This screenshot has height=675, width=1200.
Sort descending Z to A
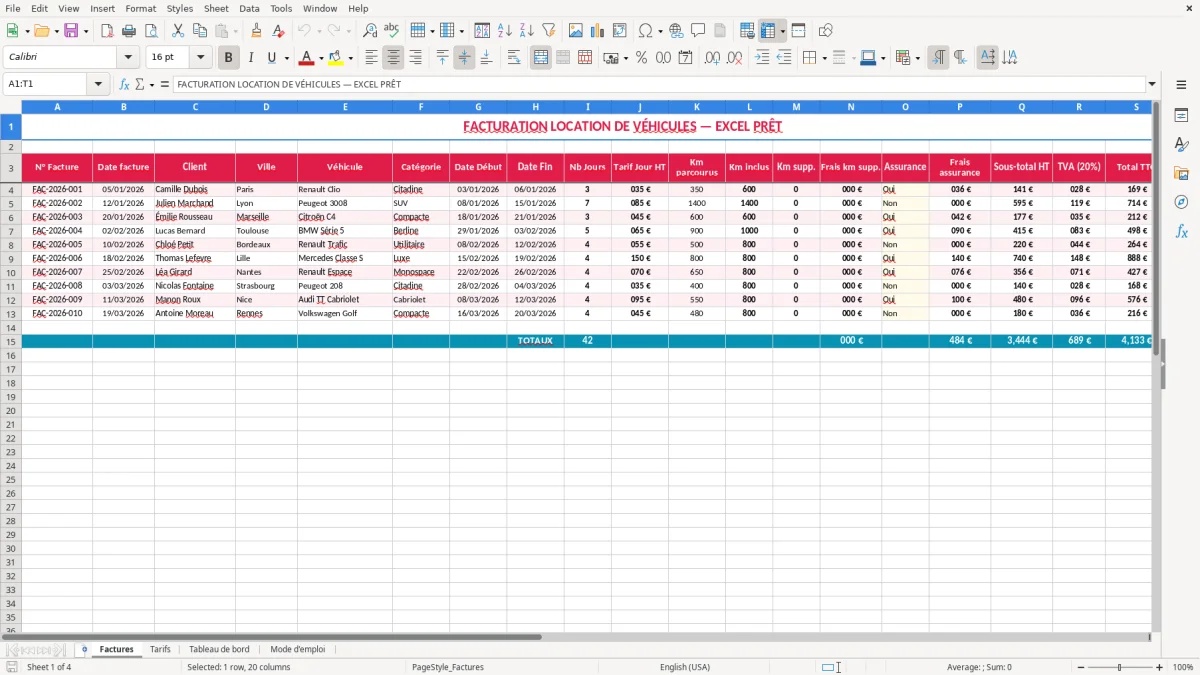pos(526,31)
